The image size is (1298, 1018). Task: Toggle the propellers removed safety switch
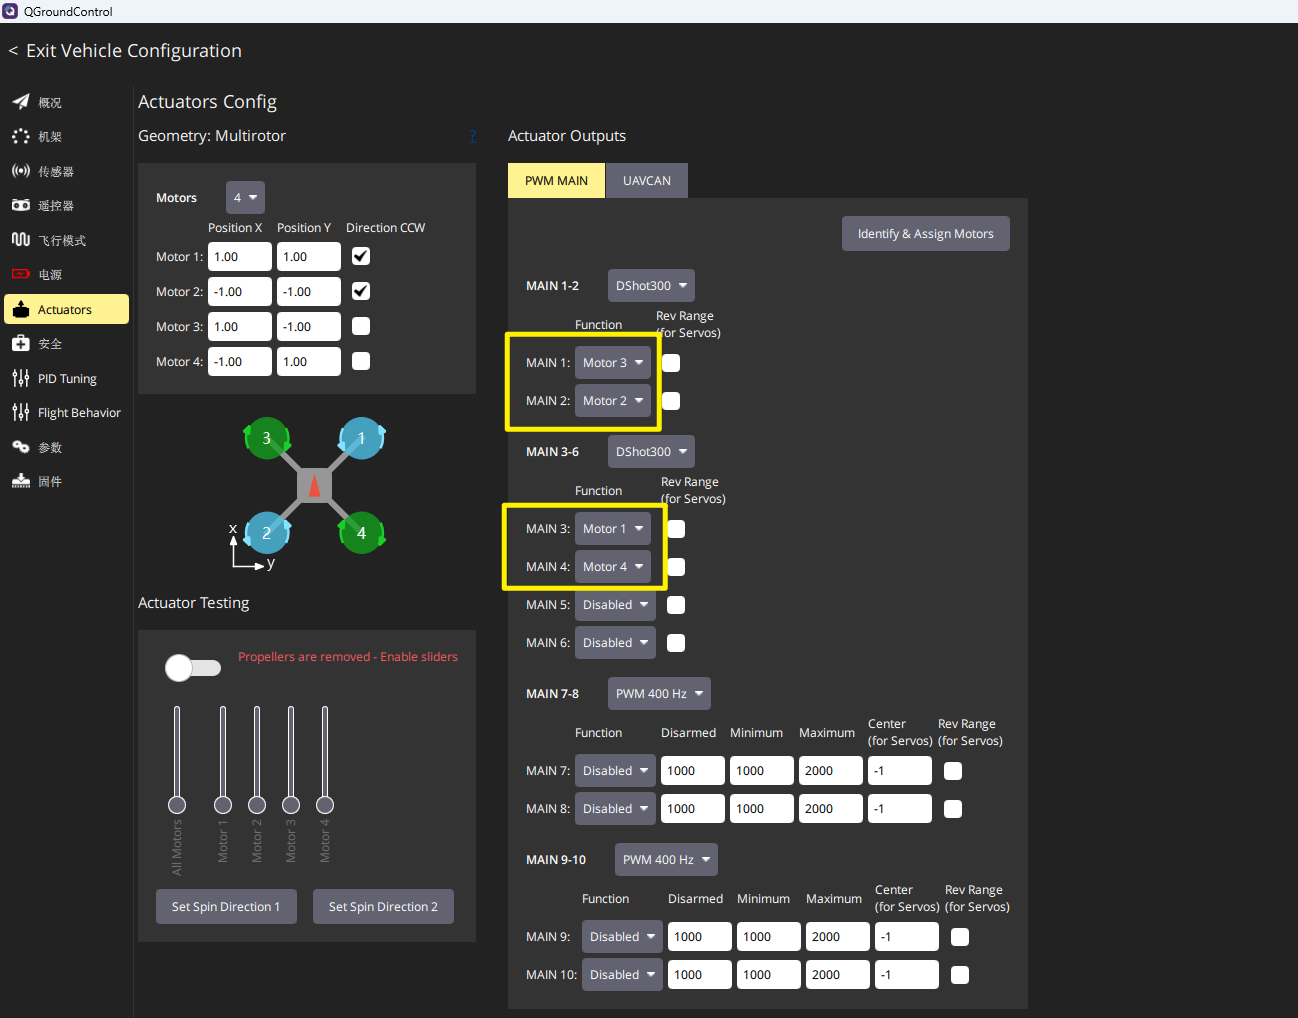[x=193, y=668]
